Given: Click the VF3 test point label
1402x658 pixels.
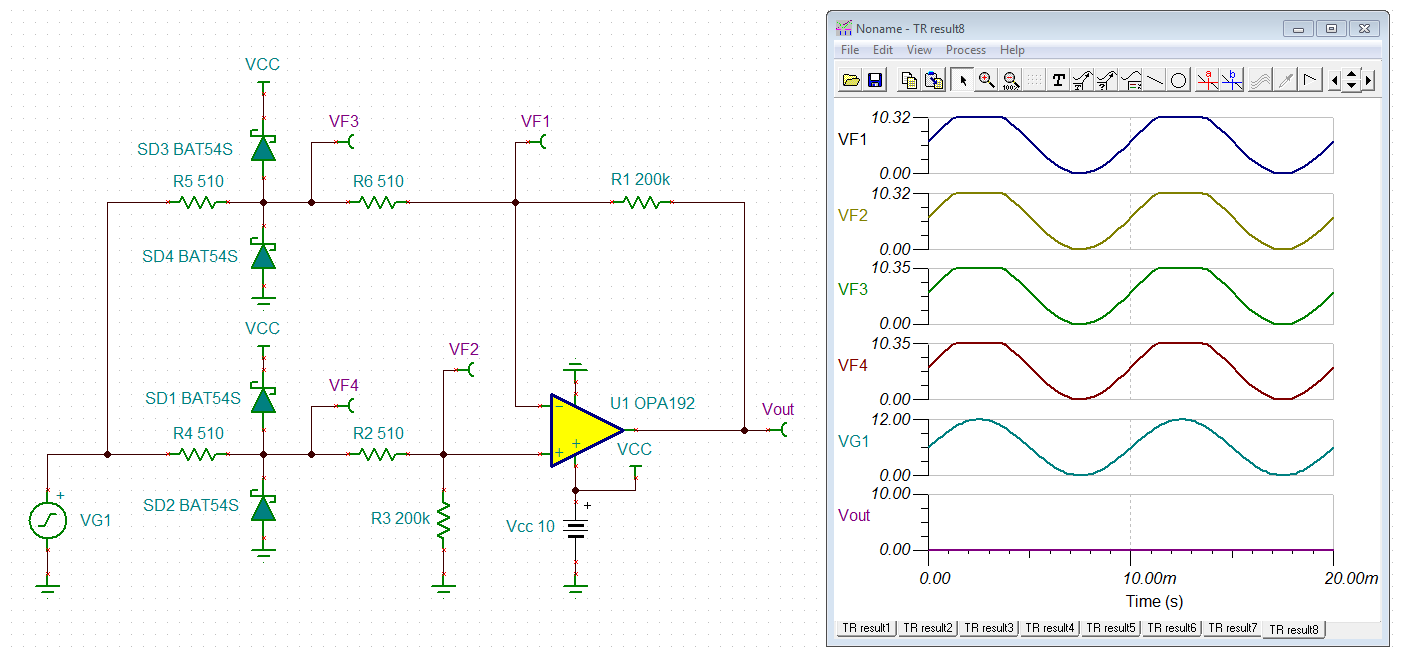Looking at the screenshot, I should click(x=344, y=121).
